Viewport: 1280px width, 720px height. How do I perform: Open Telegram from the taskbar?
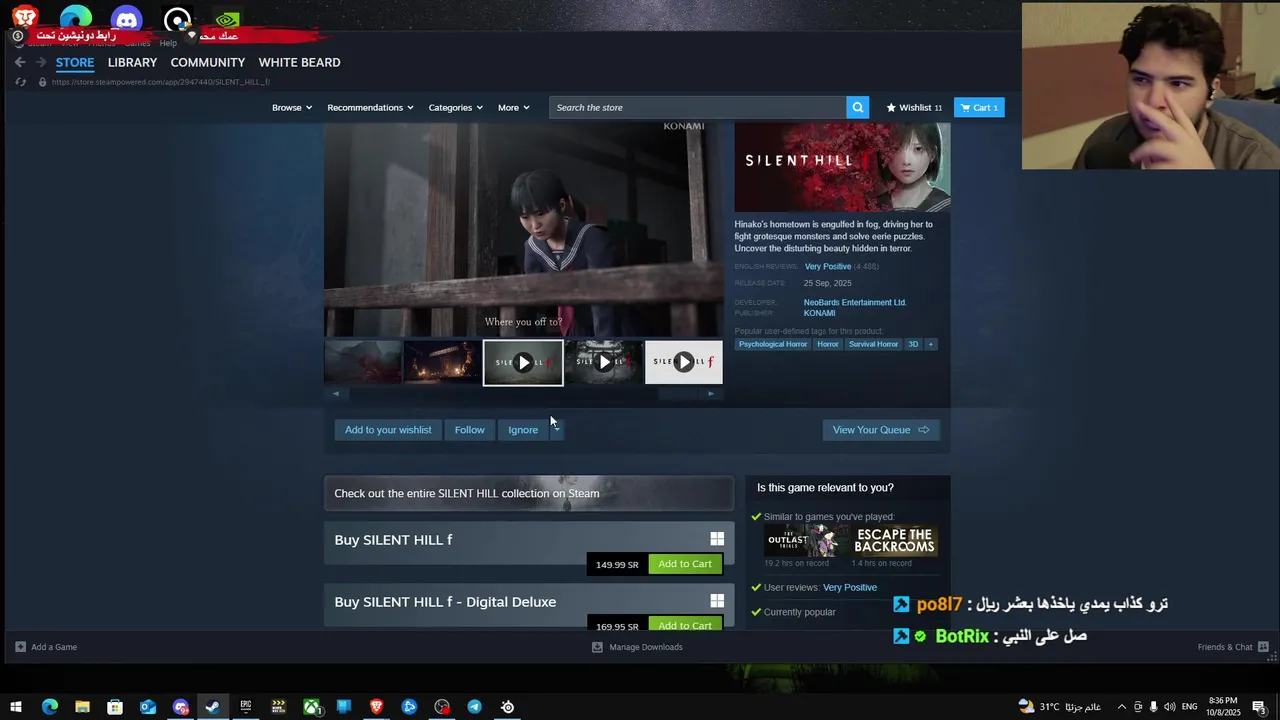(474, 707)
